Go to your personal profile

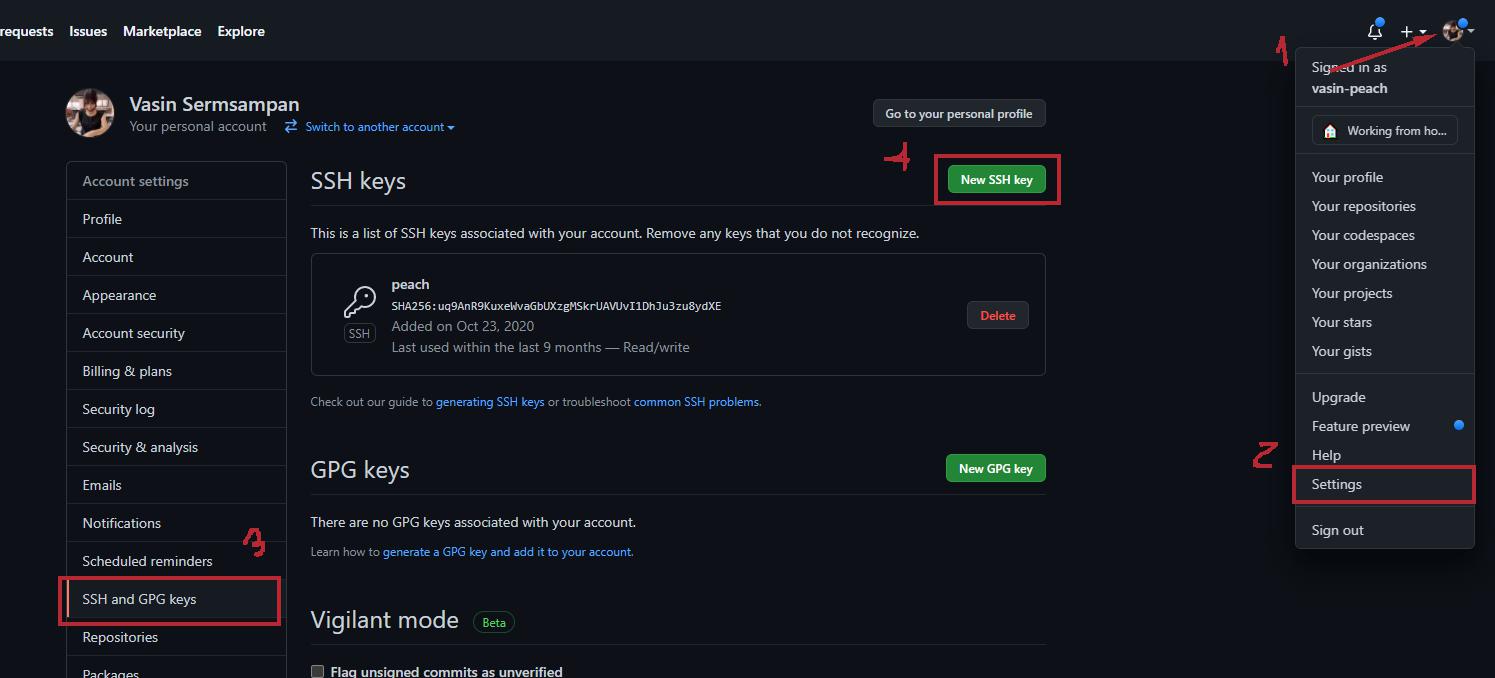coord(959,113)
